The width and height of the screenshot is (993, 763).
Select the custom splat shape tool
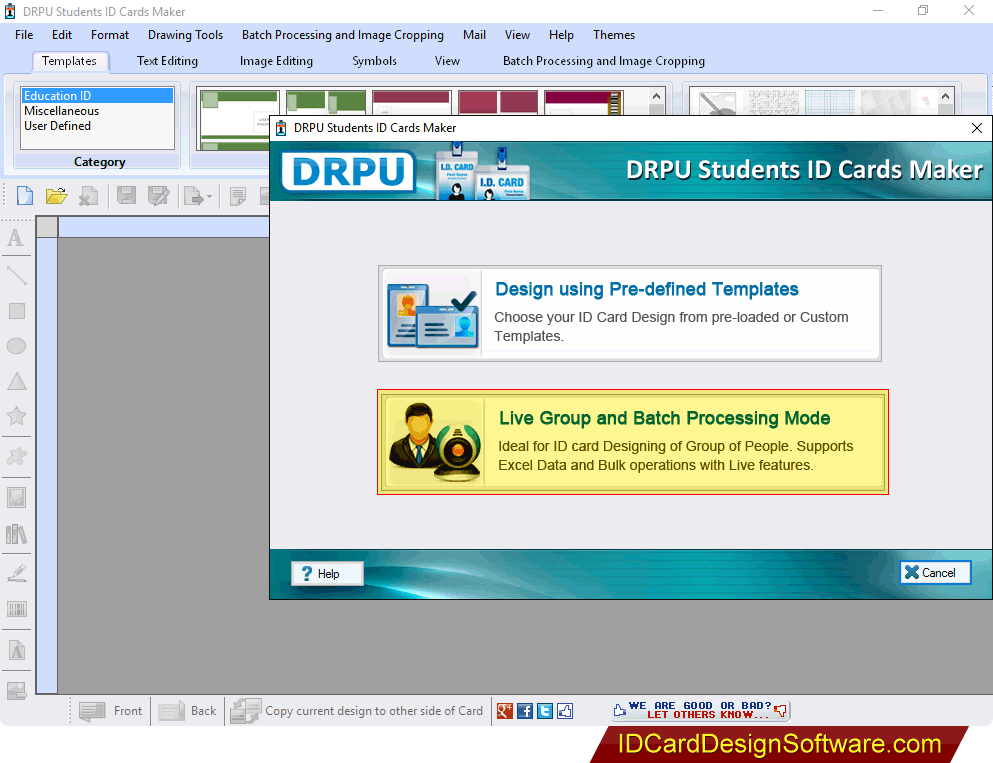(x=16, y=457)
